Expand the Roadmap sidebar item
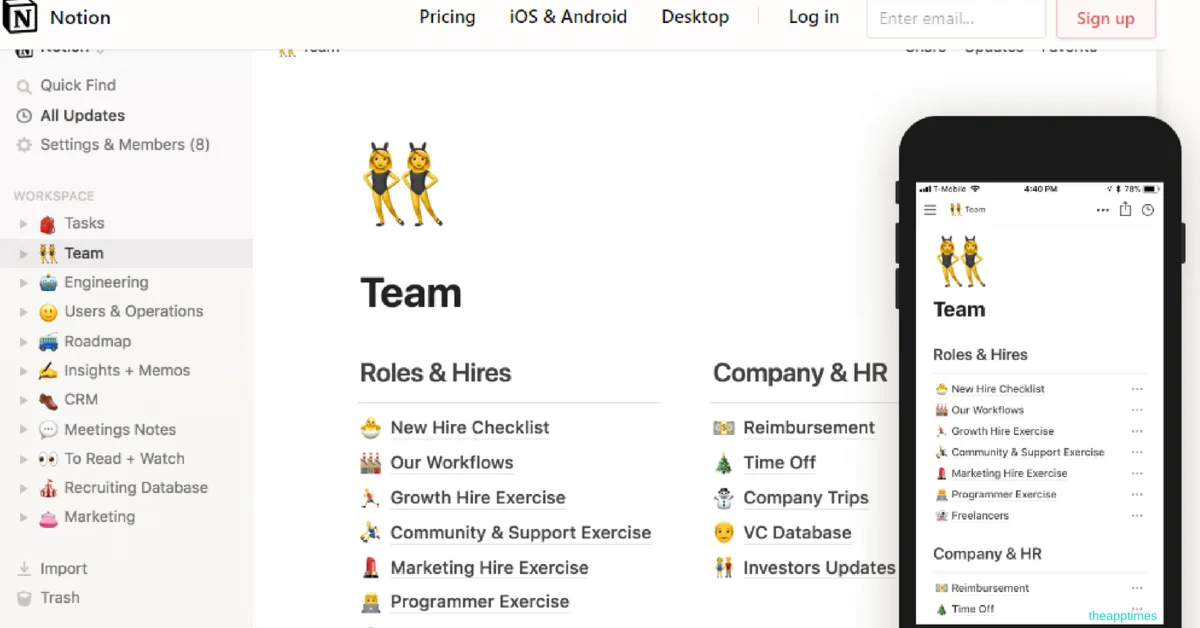Screen dimensions: 1200x628 tap(24, 342)
